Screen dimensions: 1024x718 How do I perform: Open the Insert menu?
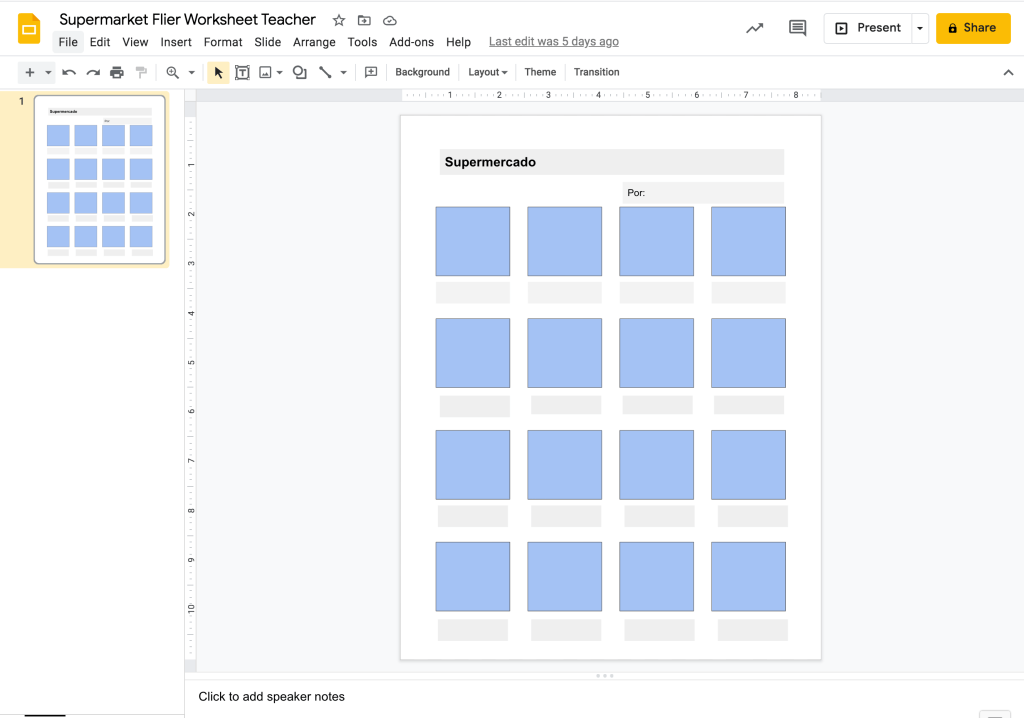coord(176,42)
